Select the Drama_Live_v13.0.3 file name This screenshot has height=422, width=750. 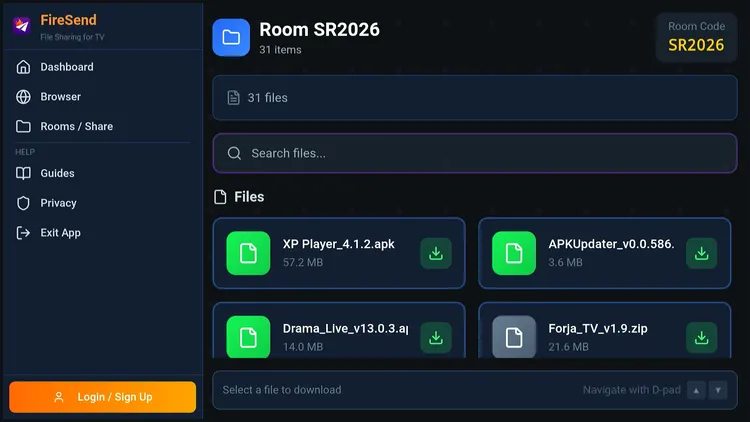pos(345,329)
